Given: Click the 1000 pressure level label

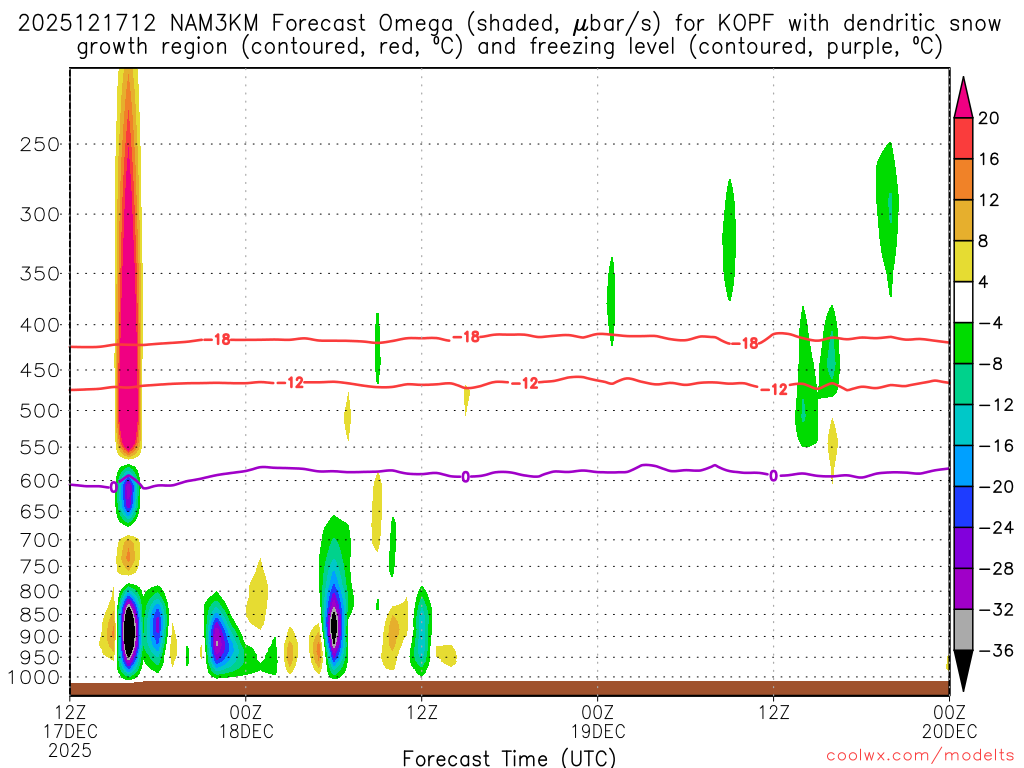Looking at the screenshot, I should click(35, 678).
